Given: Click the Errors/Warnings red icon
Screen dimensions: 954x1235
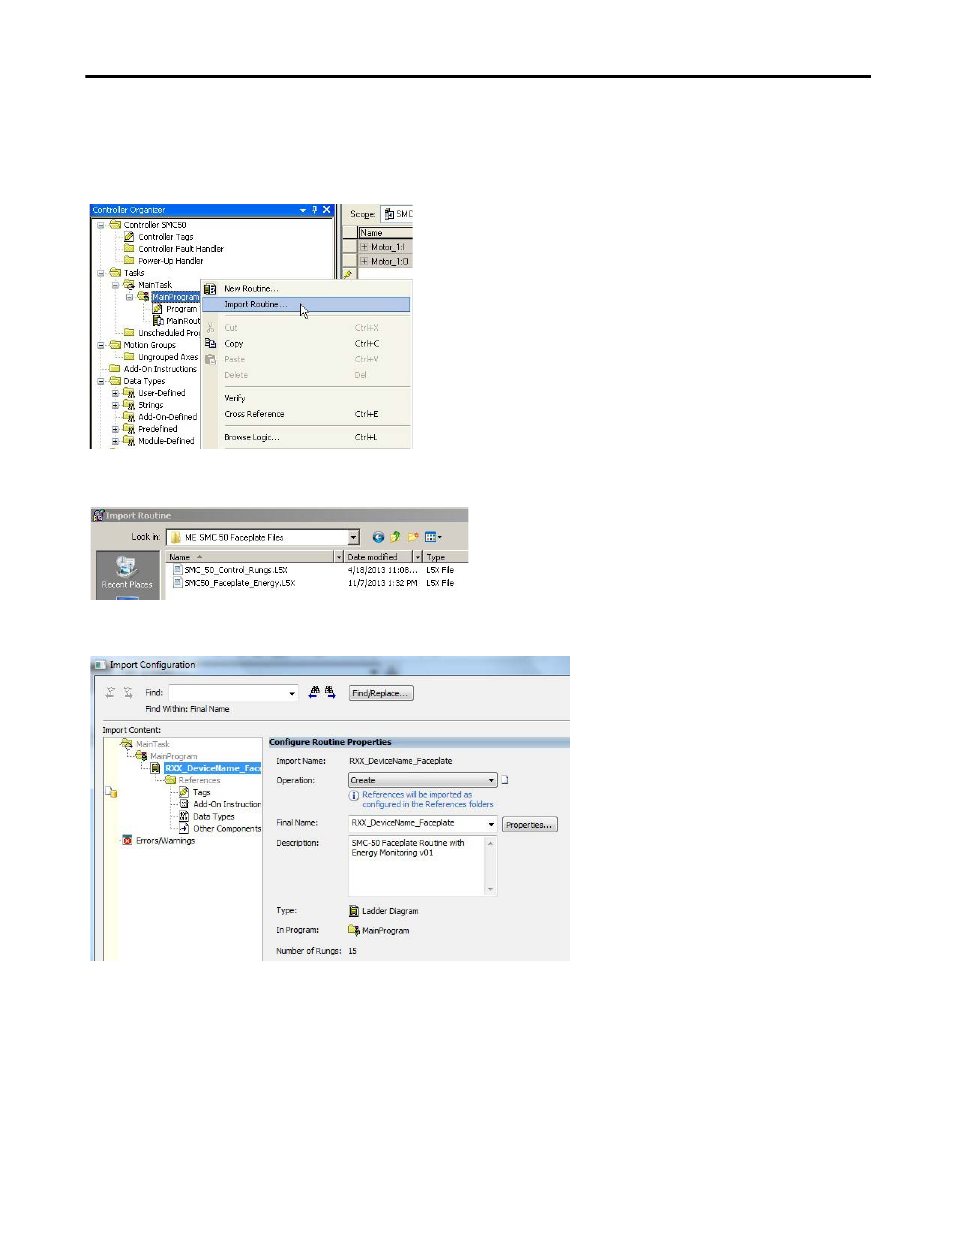Looking at the screenshot, I should click(x=127, y=840).
